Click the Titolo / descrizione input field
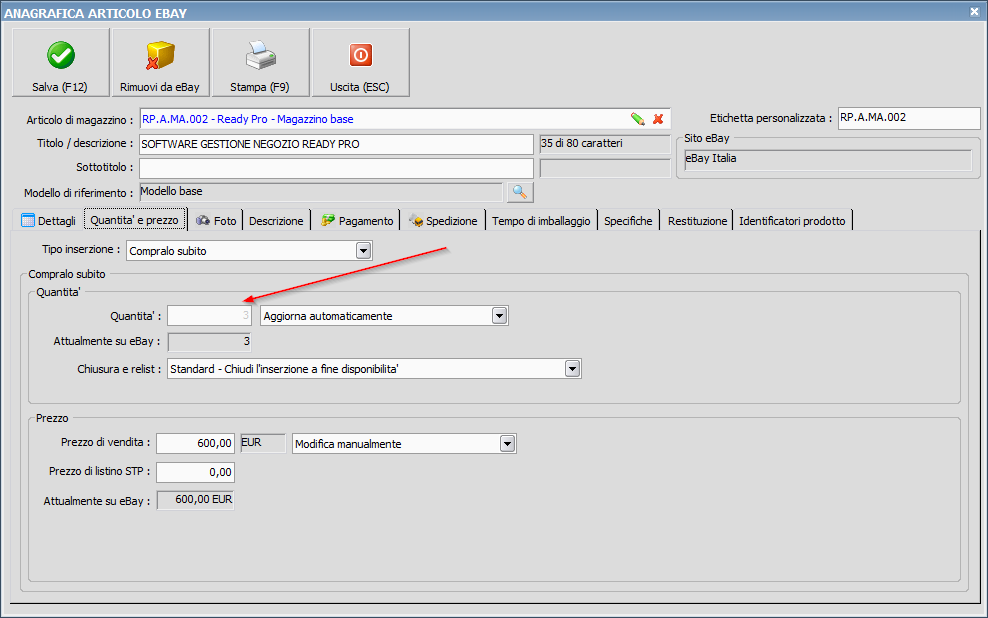 pos(336,144)
